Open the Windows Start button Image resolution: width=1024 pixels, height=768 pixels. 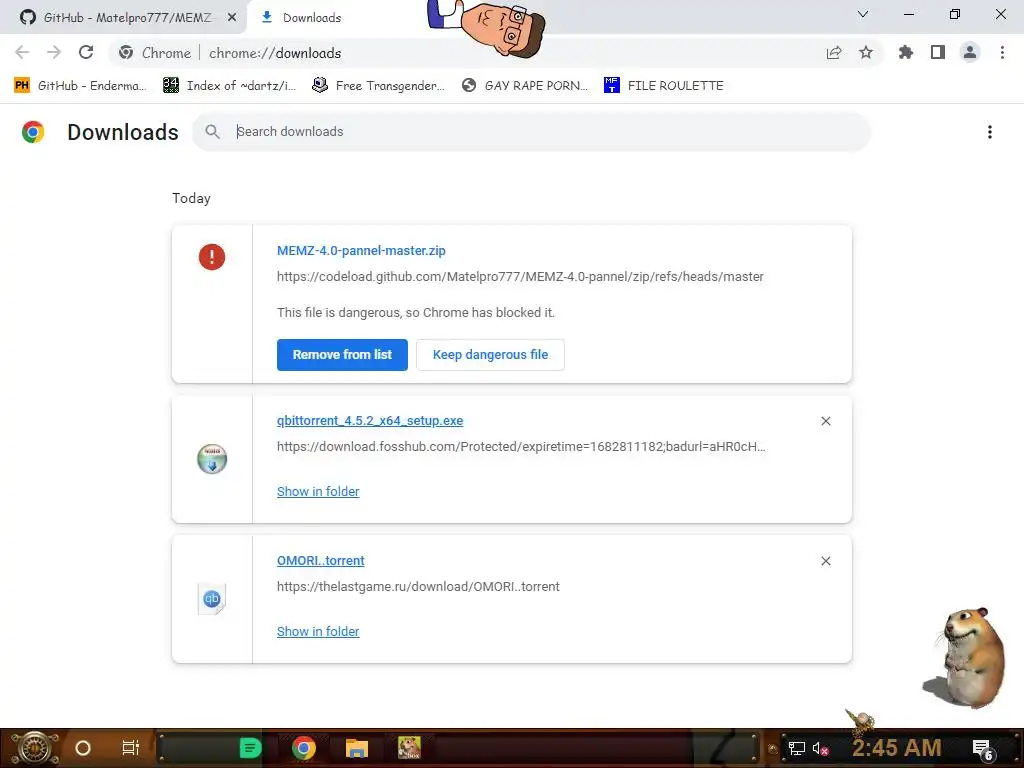coord(35,748)
